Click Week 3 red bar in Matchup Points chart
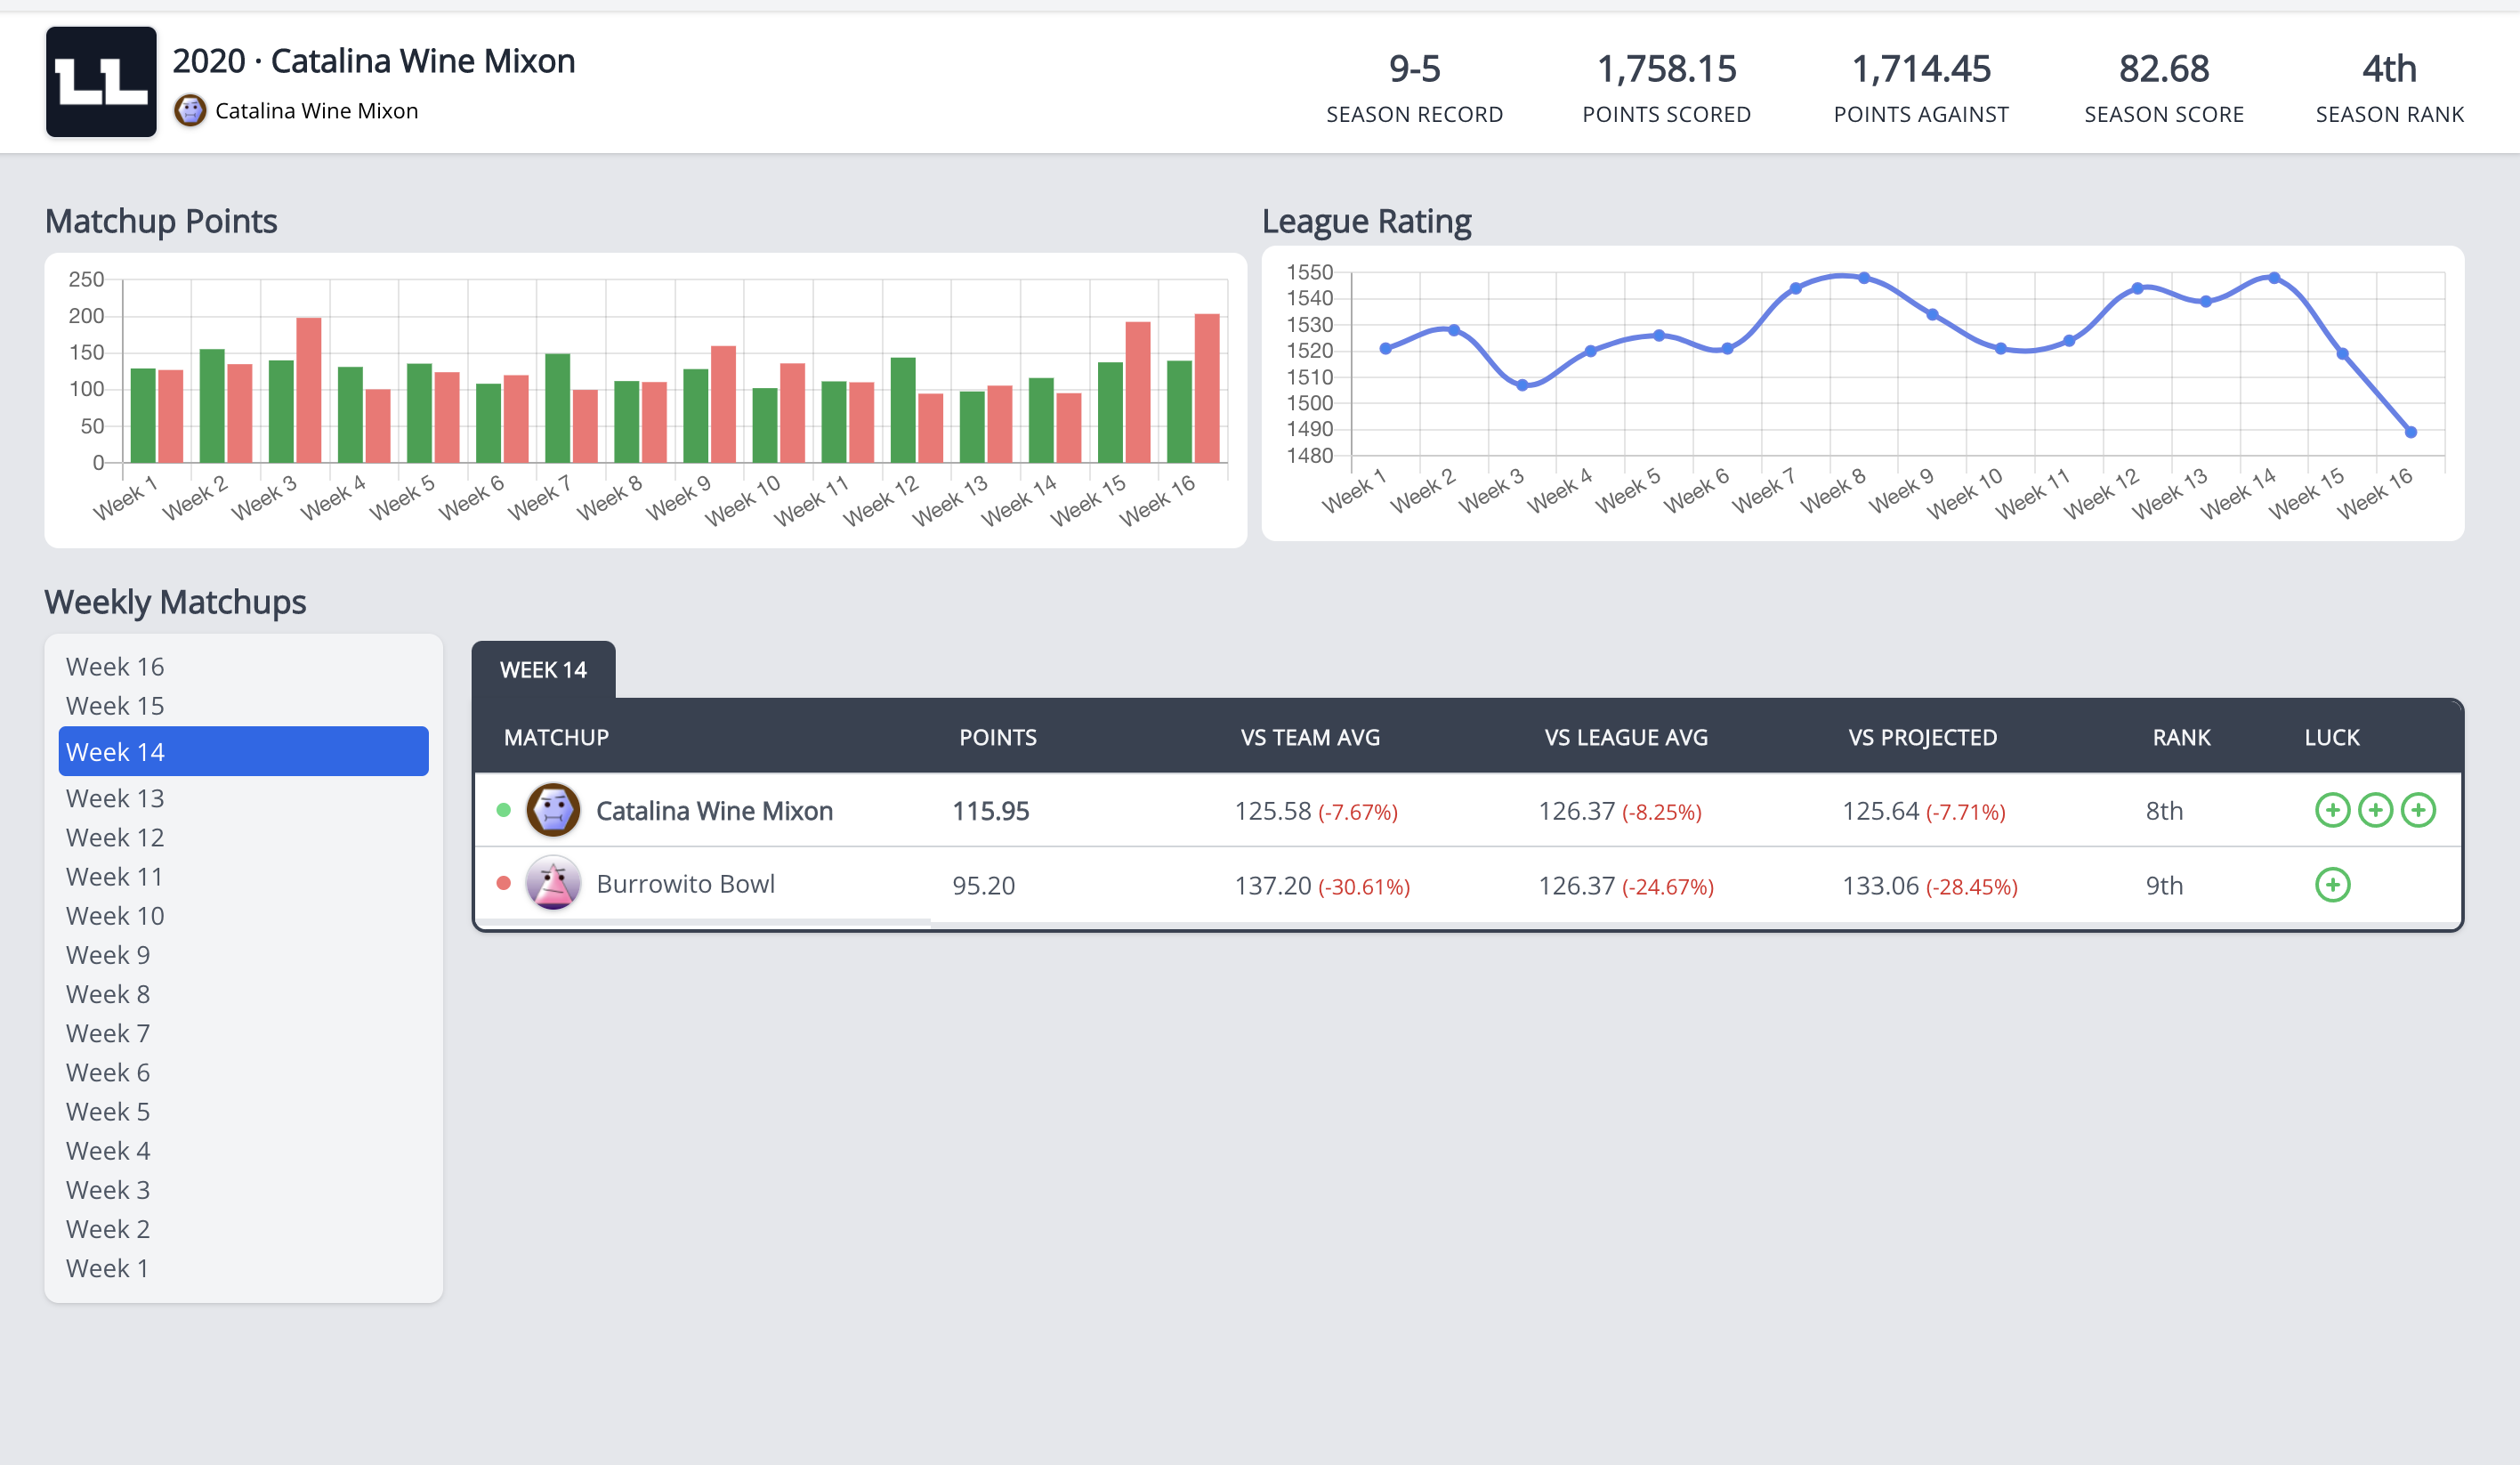 309,390
